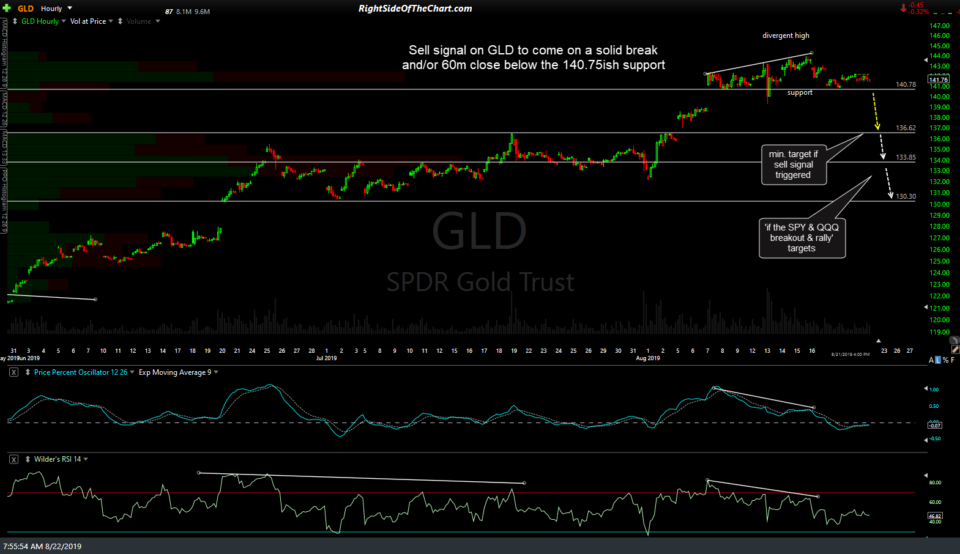Click the 'divergent high' annotation text

coord(786,36)
